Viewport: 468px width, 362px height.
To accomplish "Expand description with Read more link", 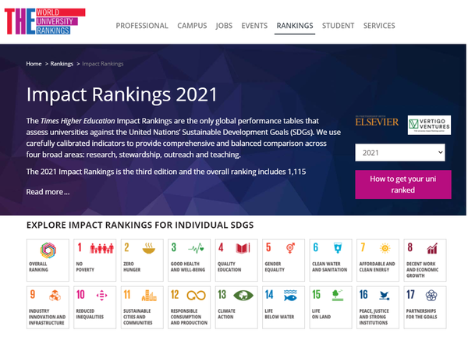I will pyautogui.click(x=48, y=192).
